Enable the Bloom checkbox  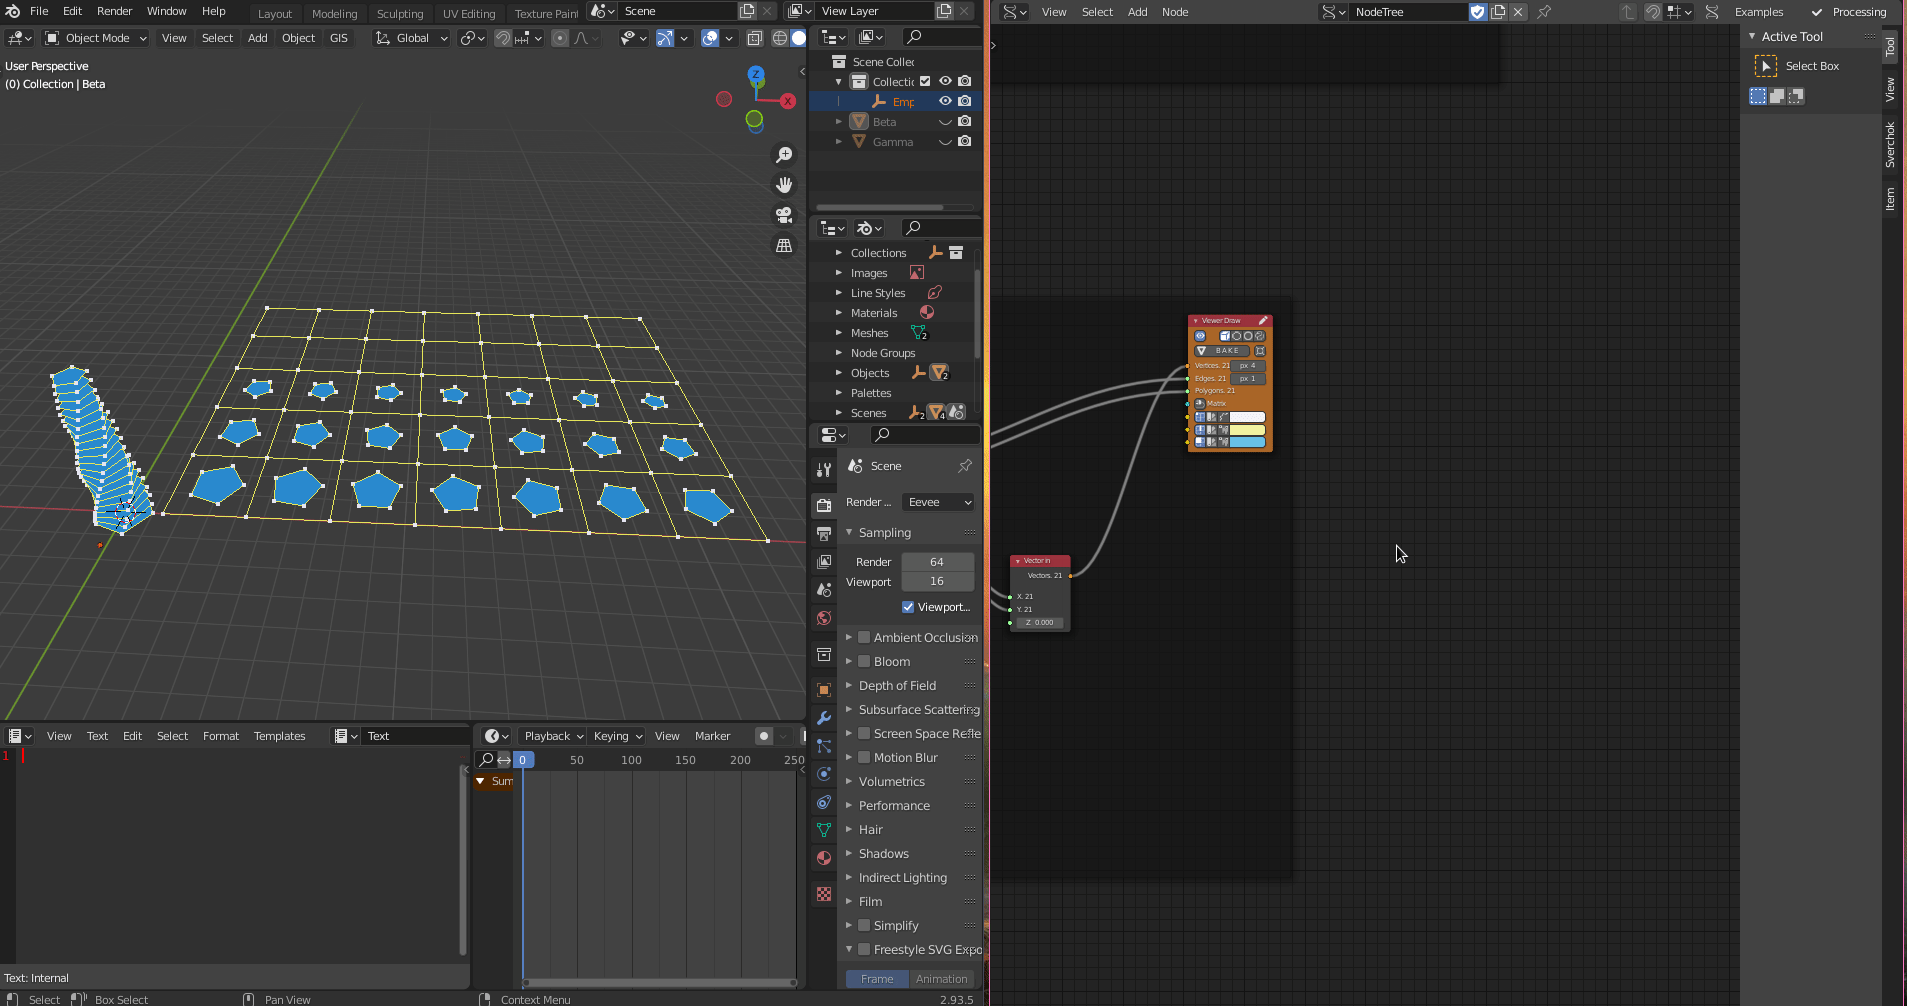coord(864,661)
